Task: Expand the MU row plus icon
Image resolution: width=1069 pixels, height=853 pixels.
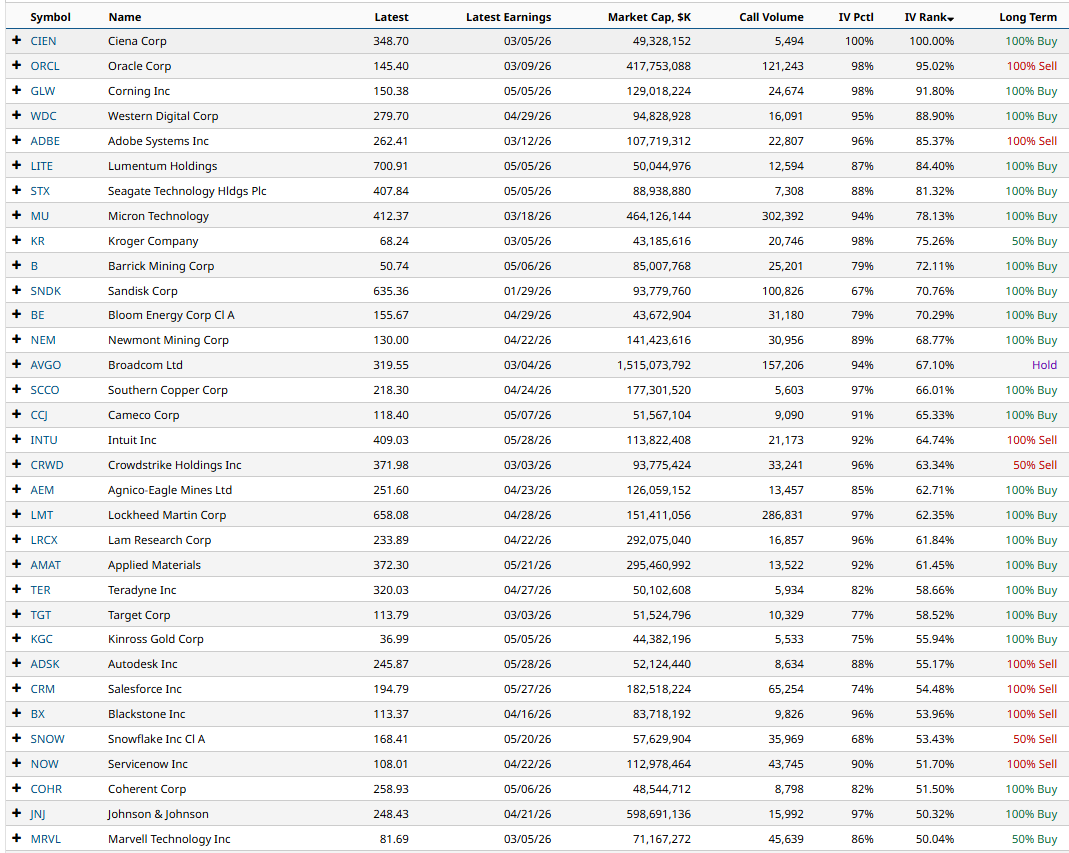Action: click(17, 215)
